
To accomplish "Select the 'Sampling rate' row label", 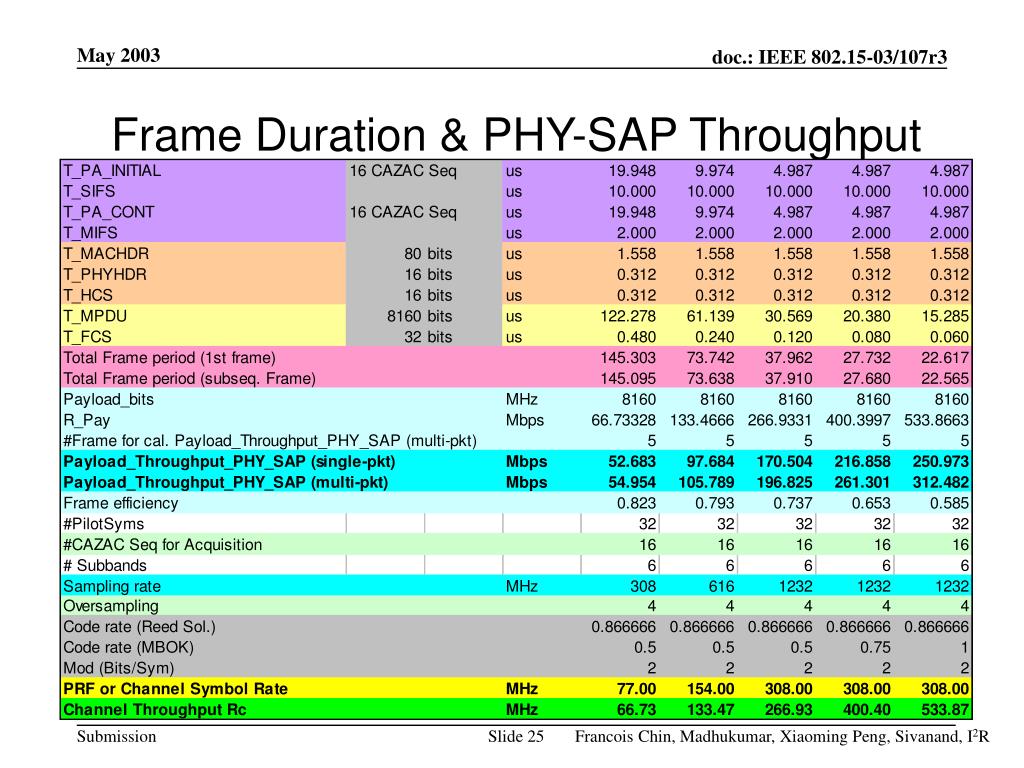I will click(112, 586).
